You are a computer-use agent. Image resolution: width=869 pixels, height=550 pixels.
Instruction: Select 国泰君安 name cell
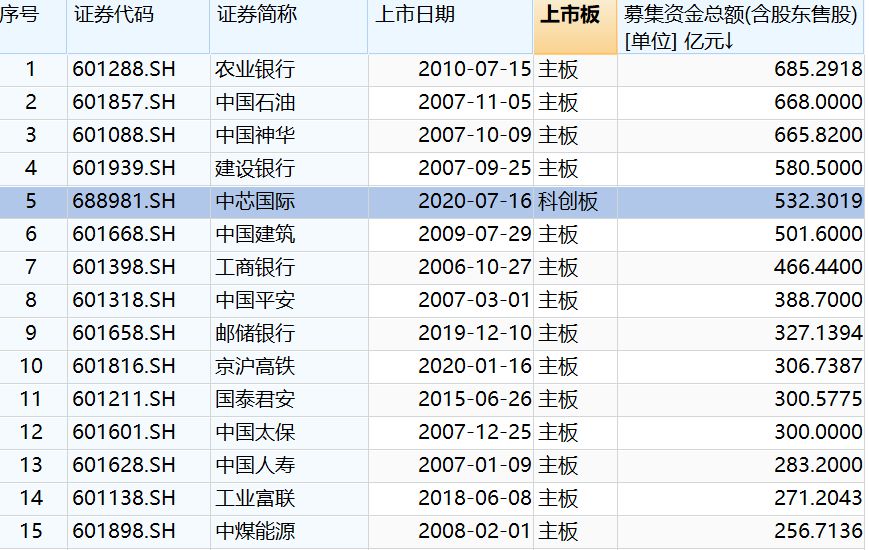pos(289,400)
